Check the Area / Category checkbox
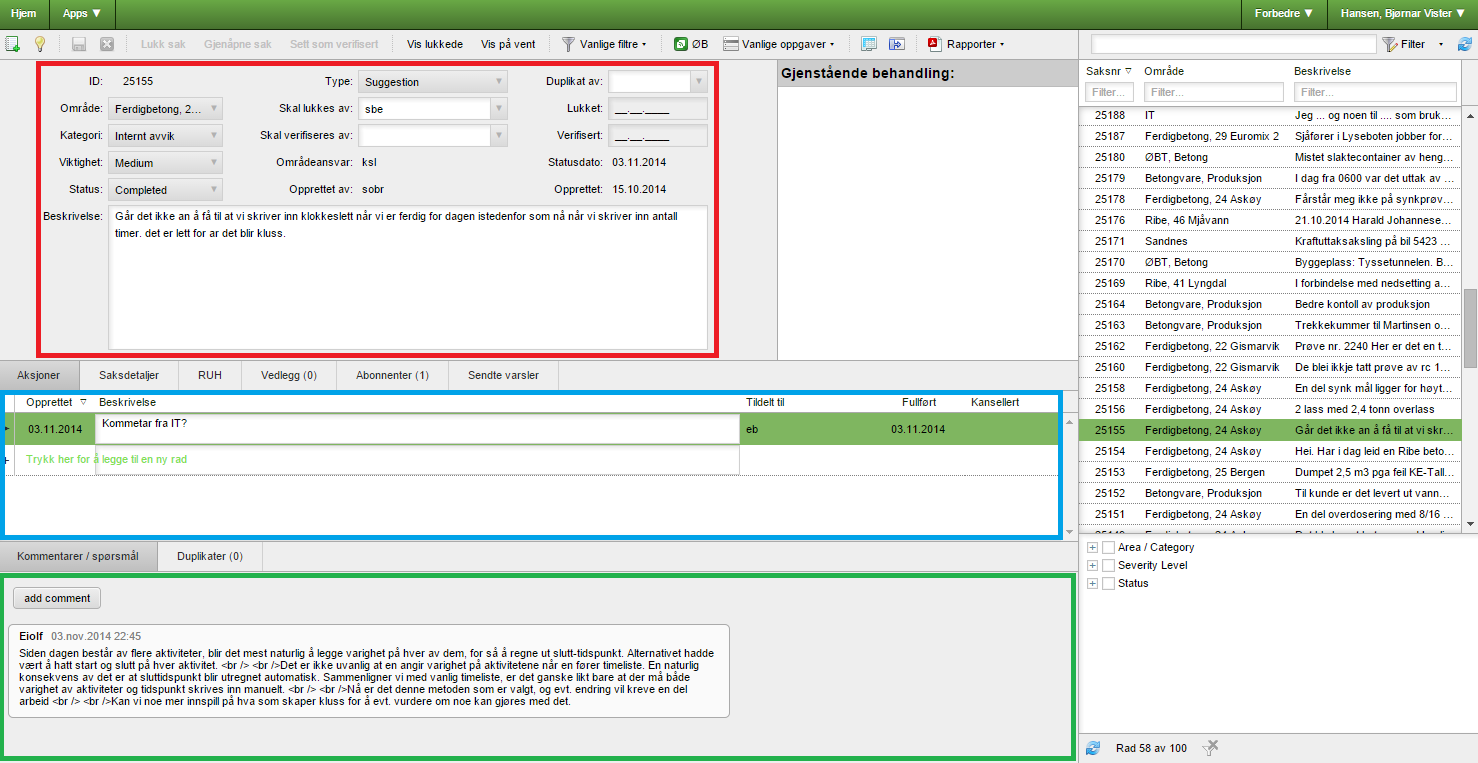1478x763 pixels. pyautogui.click(x=1108, y=547)
